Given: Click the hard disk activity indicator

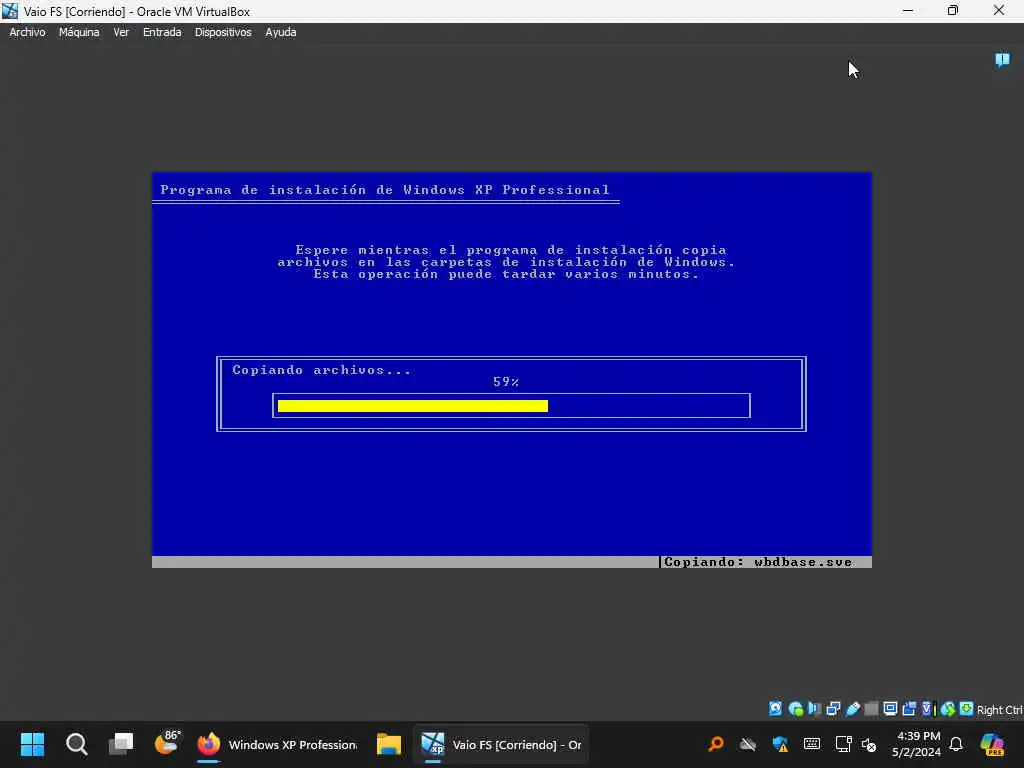Looking at the screenshot, I should click(x=775, y=709).
